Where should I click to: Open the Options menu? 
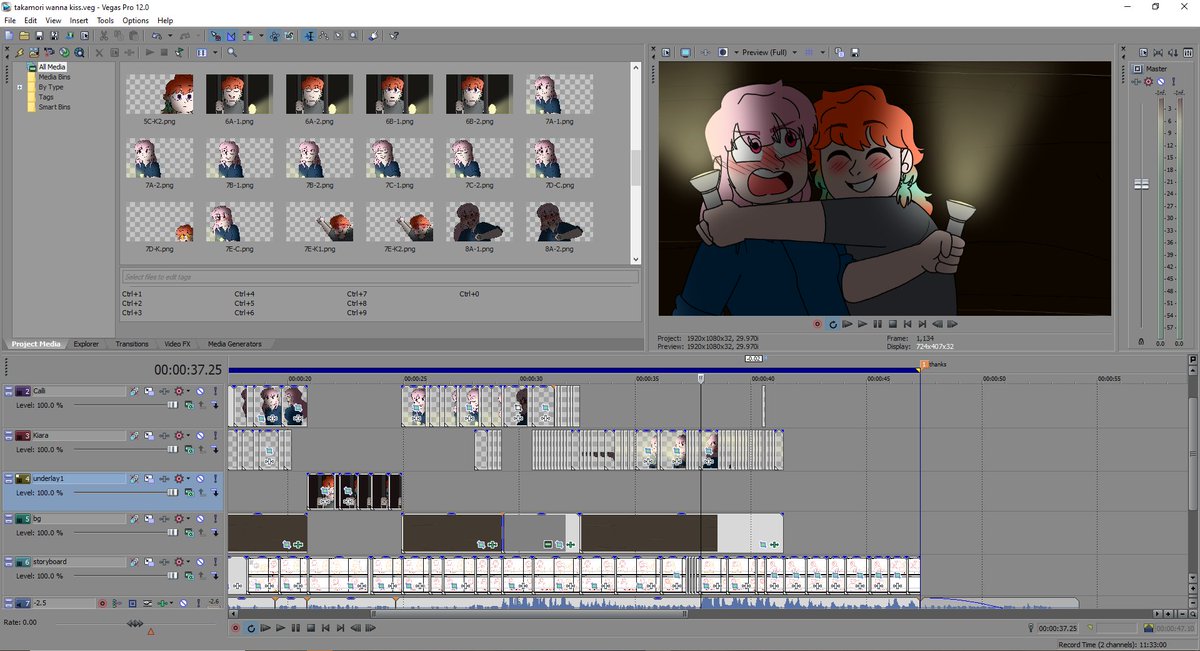[135, 20]
